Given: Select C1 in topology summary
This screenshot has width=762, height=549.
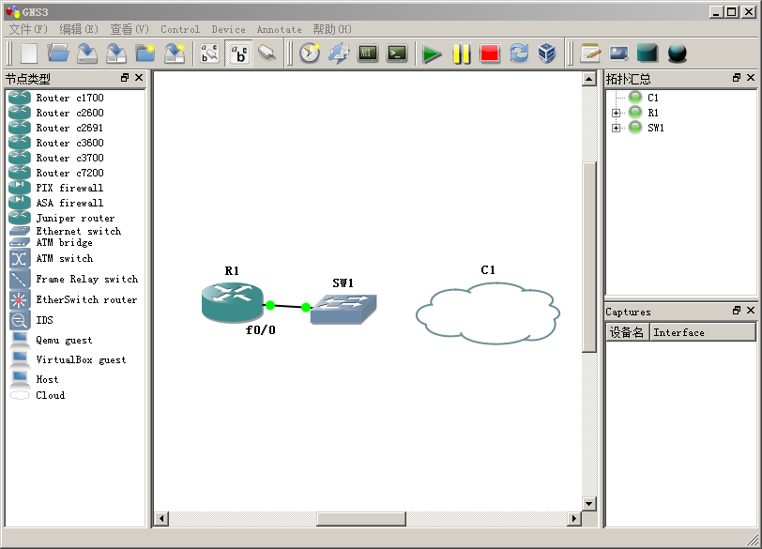Looking at the screenshot, I should pos(653,98).
